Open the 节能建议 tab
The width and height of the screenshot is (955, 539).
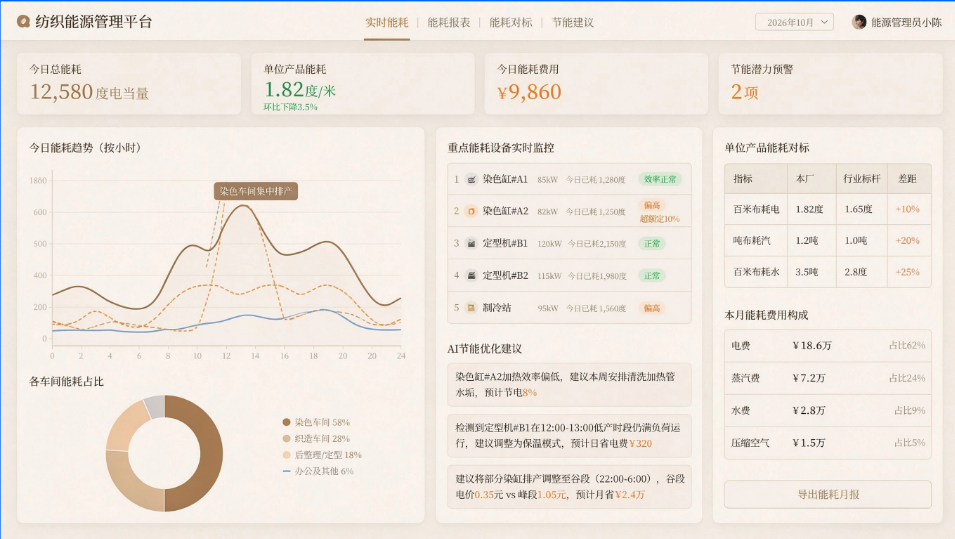point(573,23)
